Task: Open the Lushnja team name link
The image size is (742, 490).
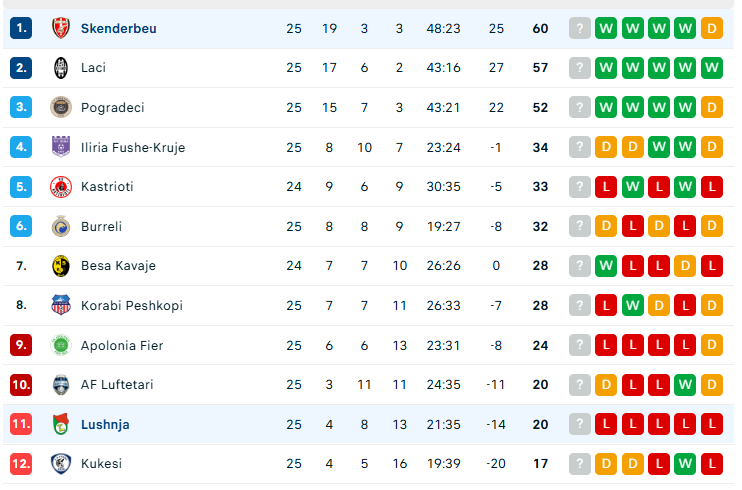Action: tap(105, 425)
